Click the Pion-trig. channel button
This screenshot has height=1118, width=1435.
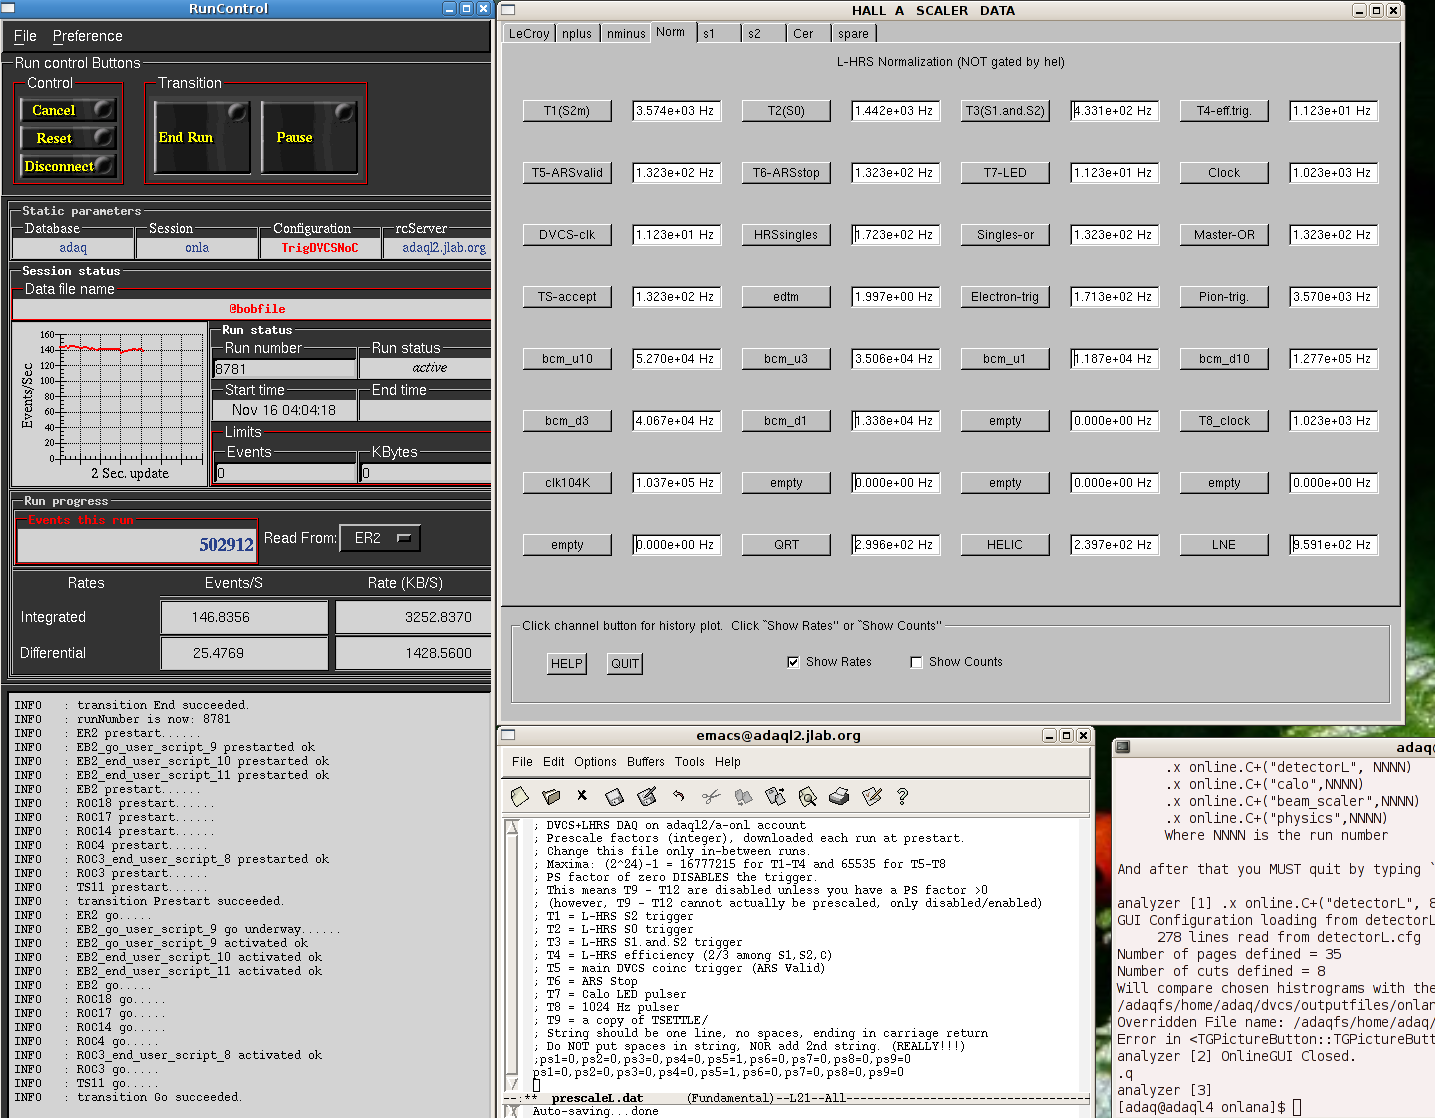click(1224, 297)
